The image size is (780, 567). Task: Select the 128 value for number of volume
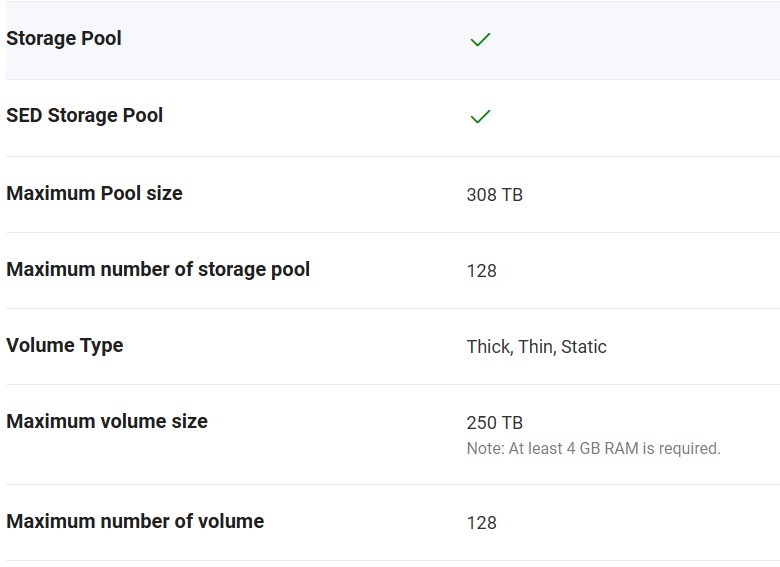pyautogui.click(x=481, y=523)
